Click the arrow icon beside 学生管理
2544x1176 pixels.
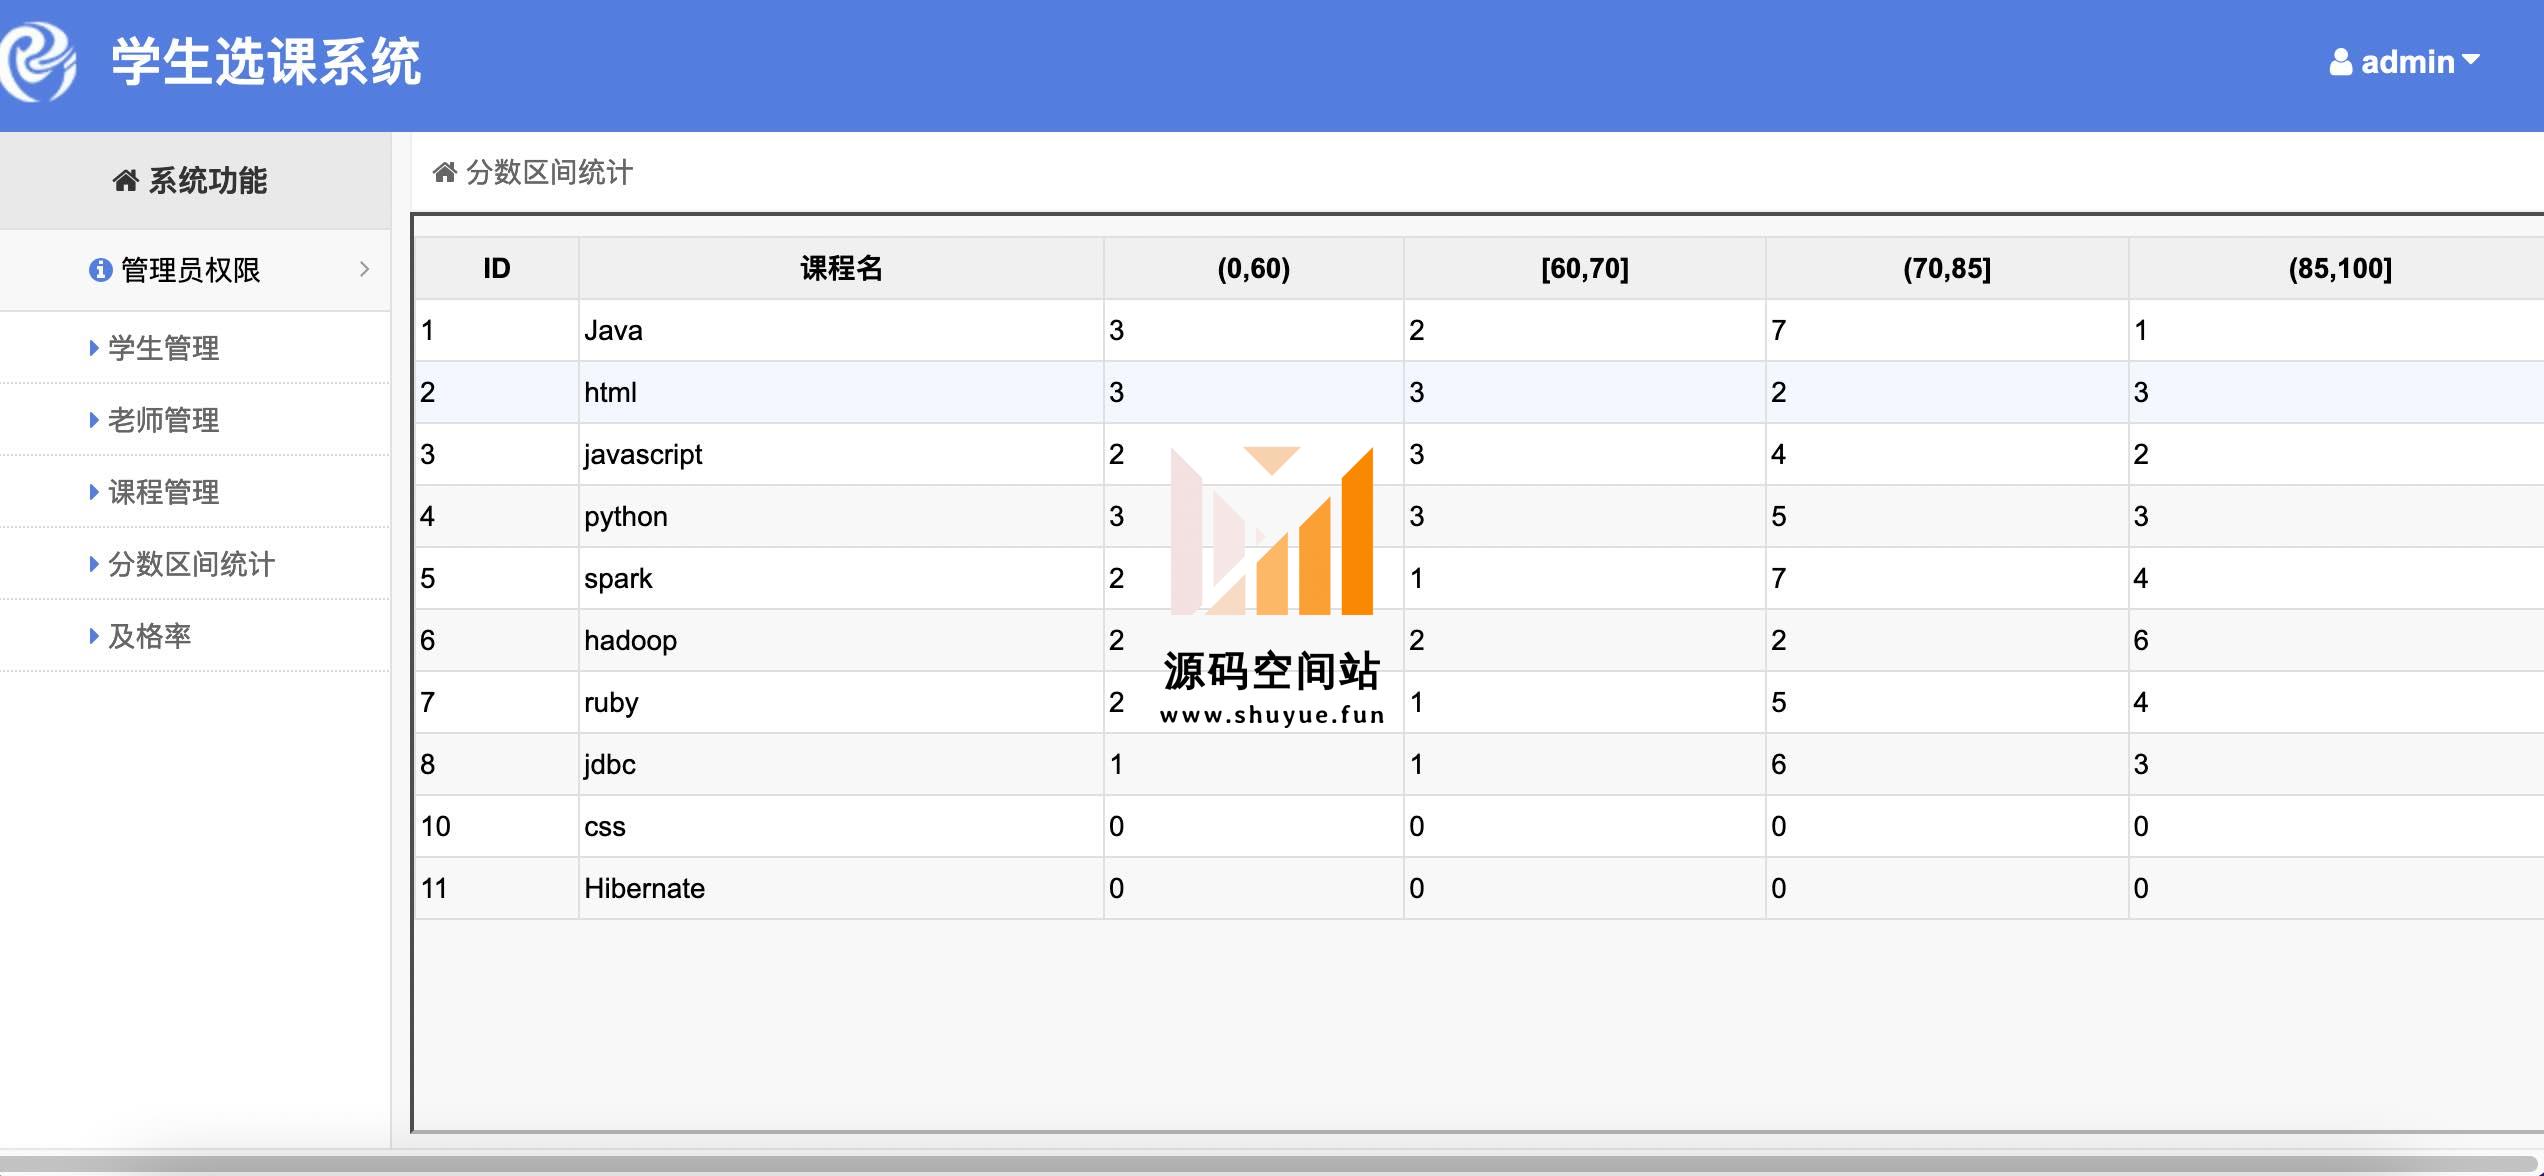coord(94,348)
